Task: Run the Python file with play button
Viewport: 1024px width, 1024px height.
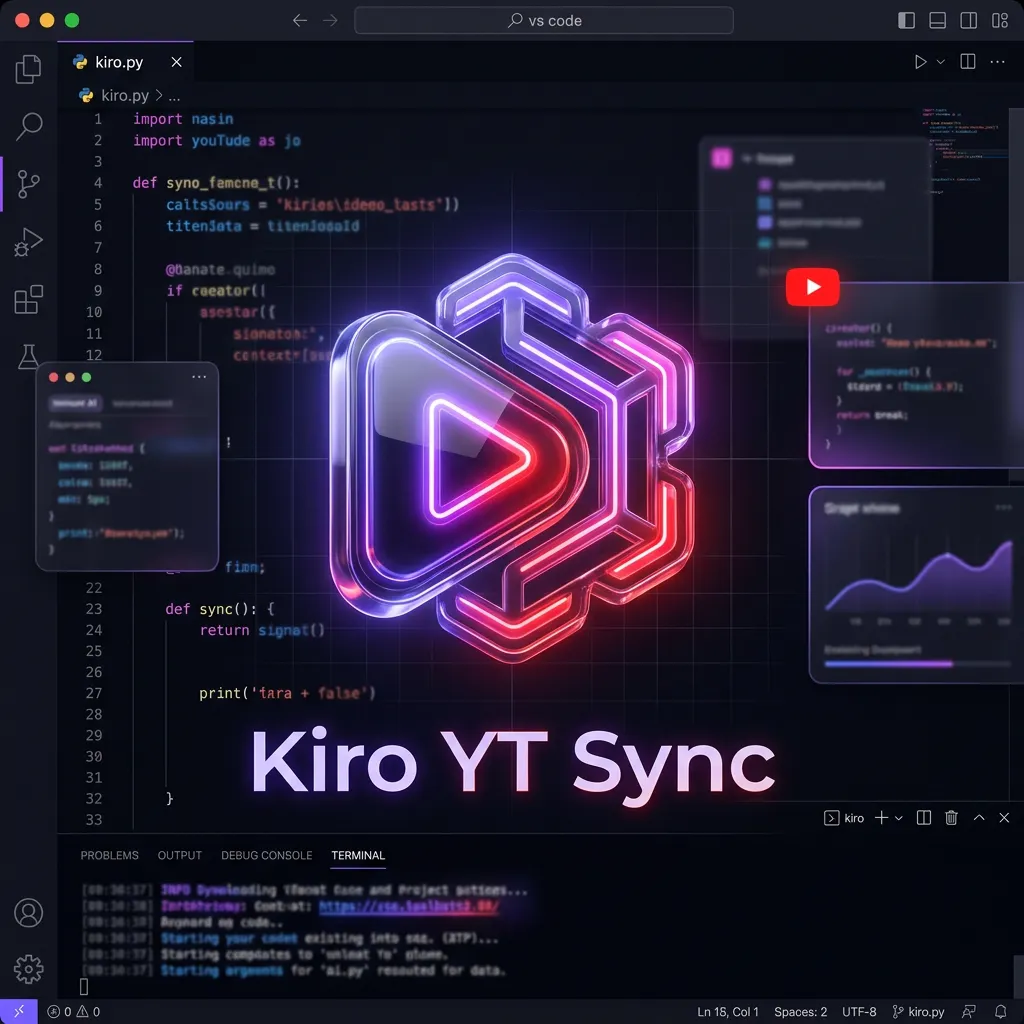Action: coord(920,62)
